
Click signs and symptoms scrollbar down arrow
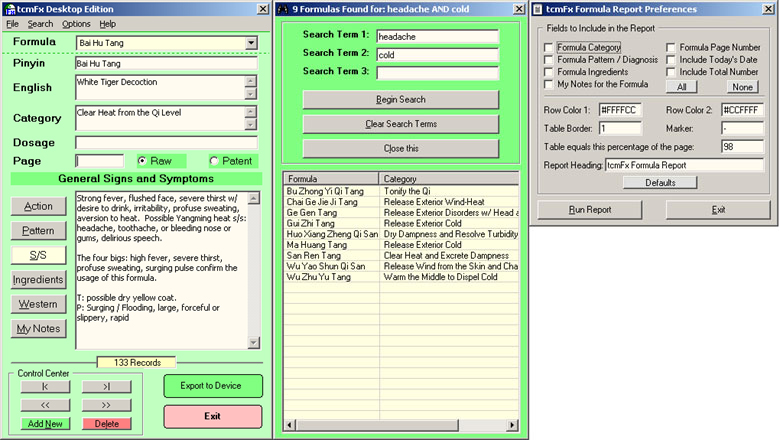click(x=254, y=343)
